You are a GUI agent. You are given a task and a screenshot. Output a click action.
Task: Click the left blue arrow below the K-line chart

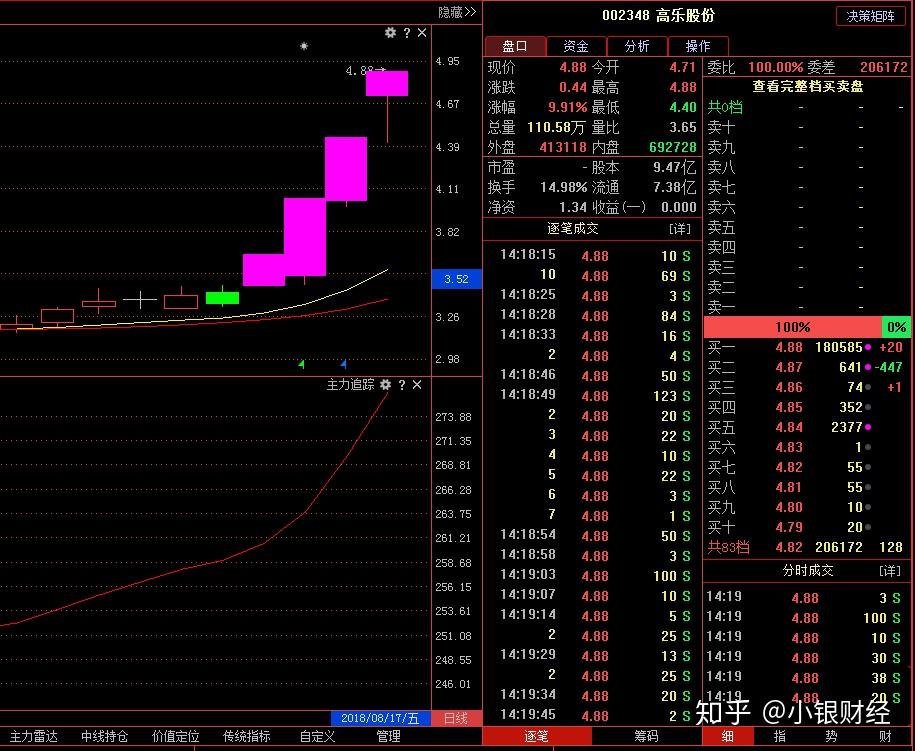[302, 363]
